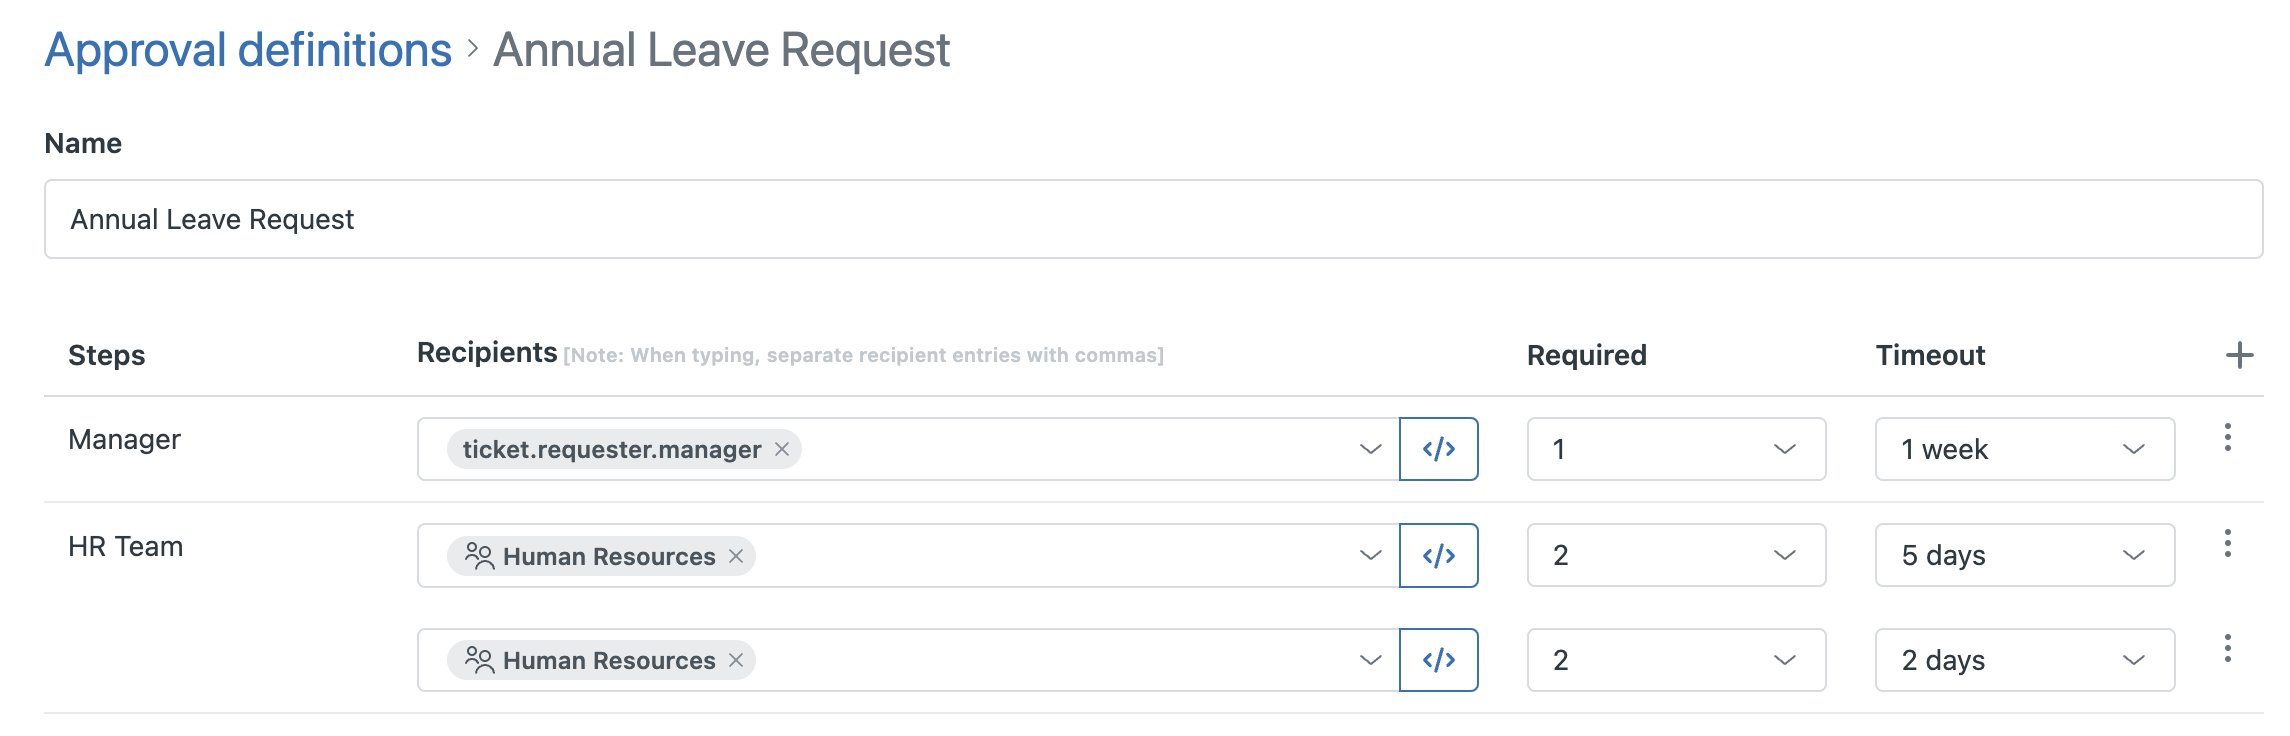Image resolution: width=2290 pixels, height=736 pixels.
Task: Open the 1 week timeout dropdown
Action: (x=2024, y=449)
